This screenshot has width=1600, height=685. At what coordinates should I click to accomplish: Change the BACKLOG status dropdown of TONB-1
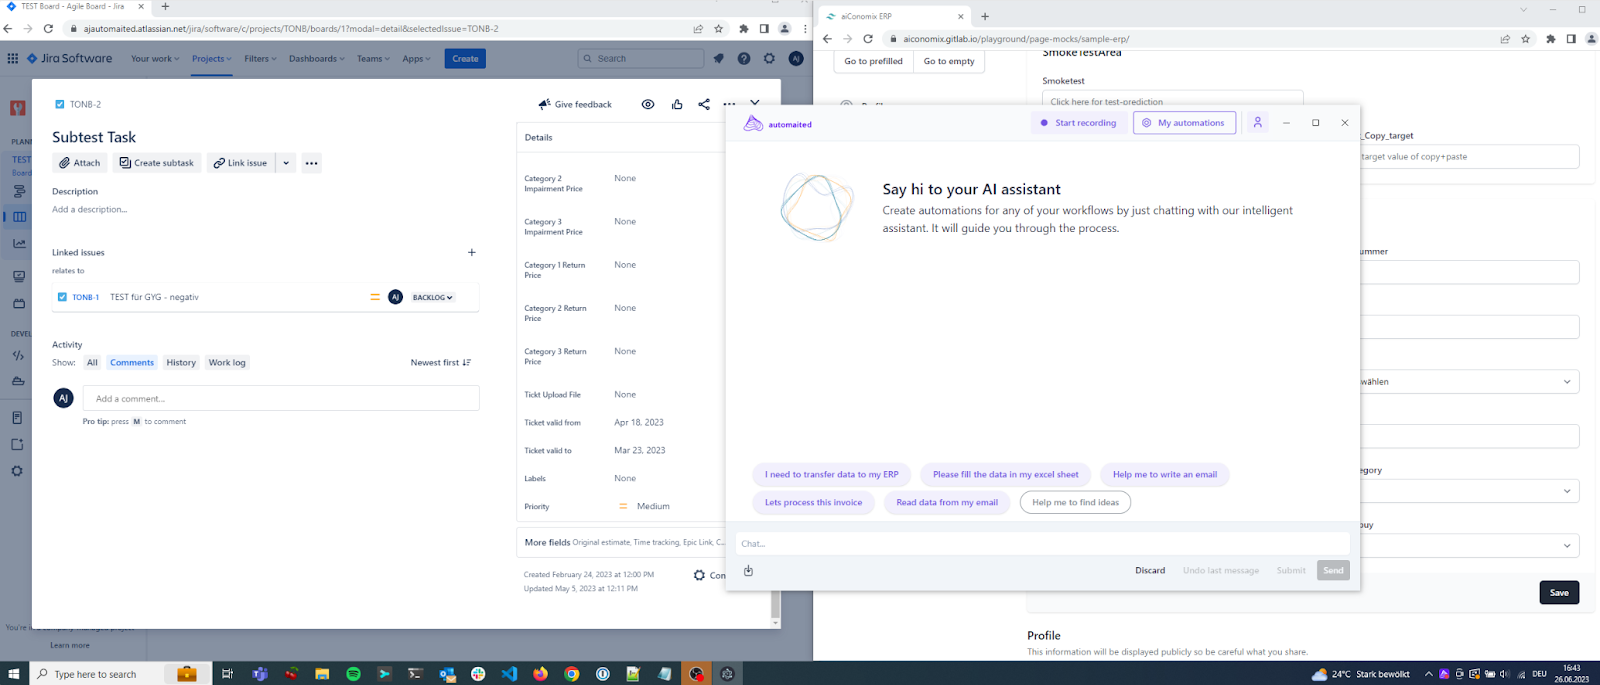(x=433, y=297)
